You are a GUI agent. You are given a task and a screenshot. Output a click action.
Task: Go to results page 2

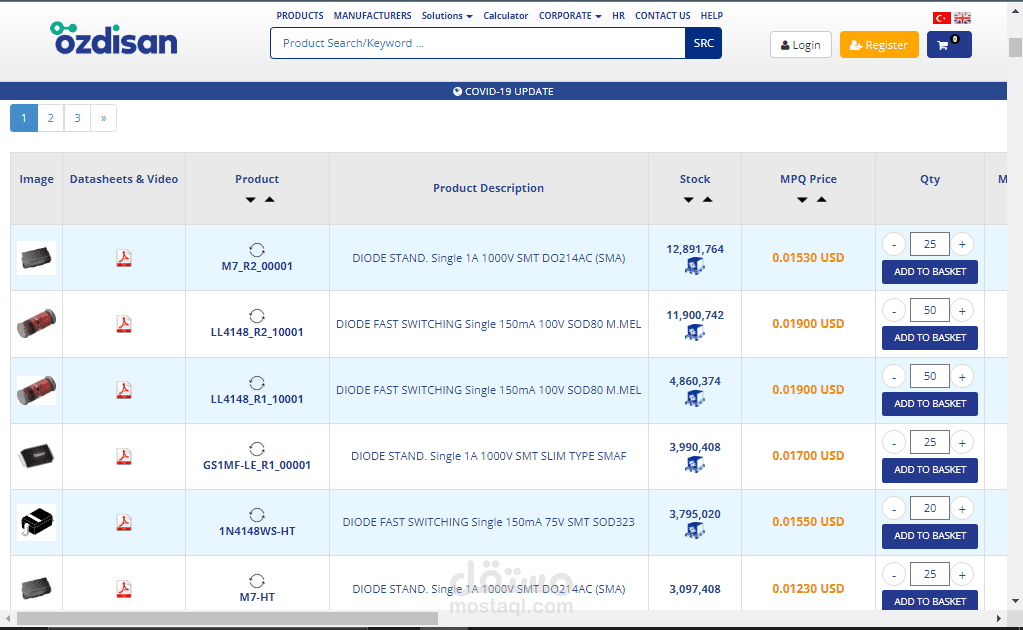click(50, 118)
